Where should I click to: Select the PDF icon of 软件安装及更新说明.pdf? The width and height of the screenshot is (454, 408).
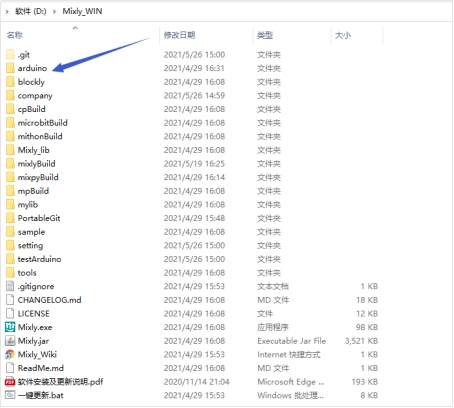[x=10, y=382]
